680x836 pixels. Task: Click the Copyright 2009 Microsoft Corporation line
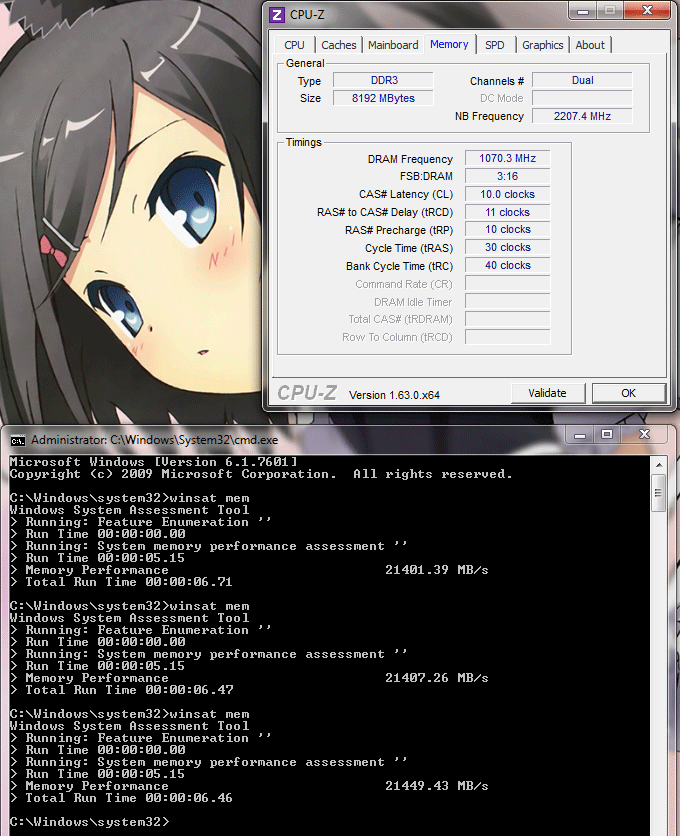(261, 474)
